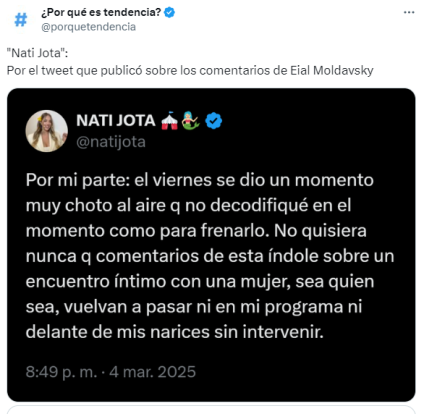Click the circus tent emoji
424x414 pixels.
pos(169,121)
